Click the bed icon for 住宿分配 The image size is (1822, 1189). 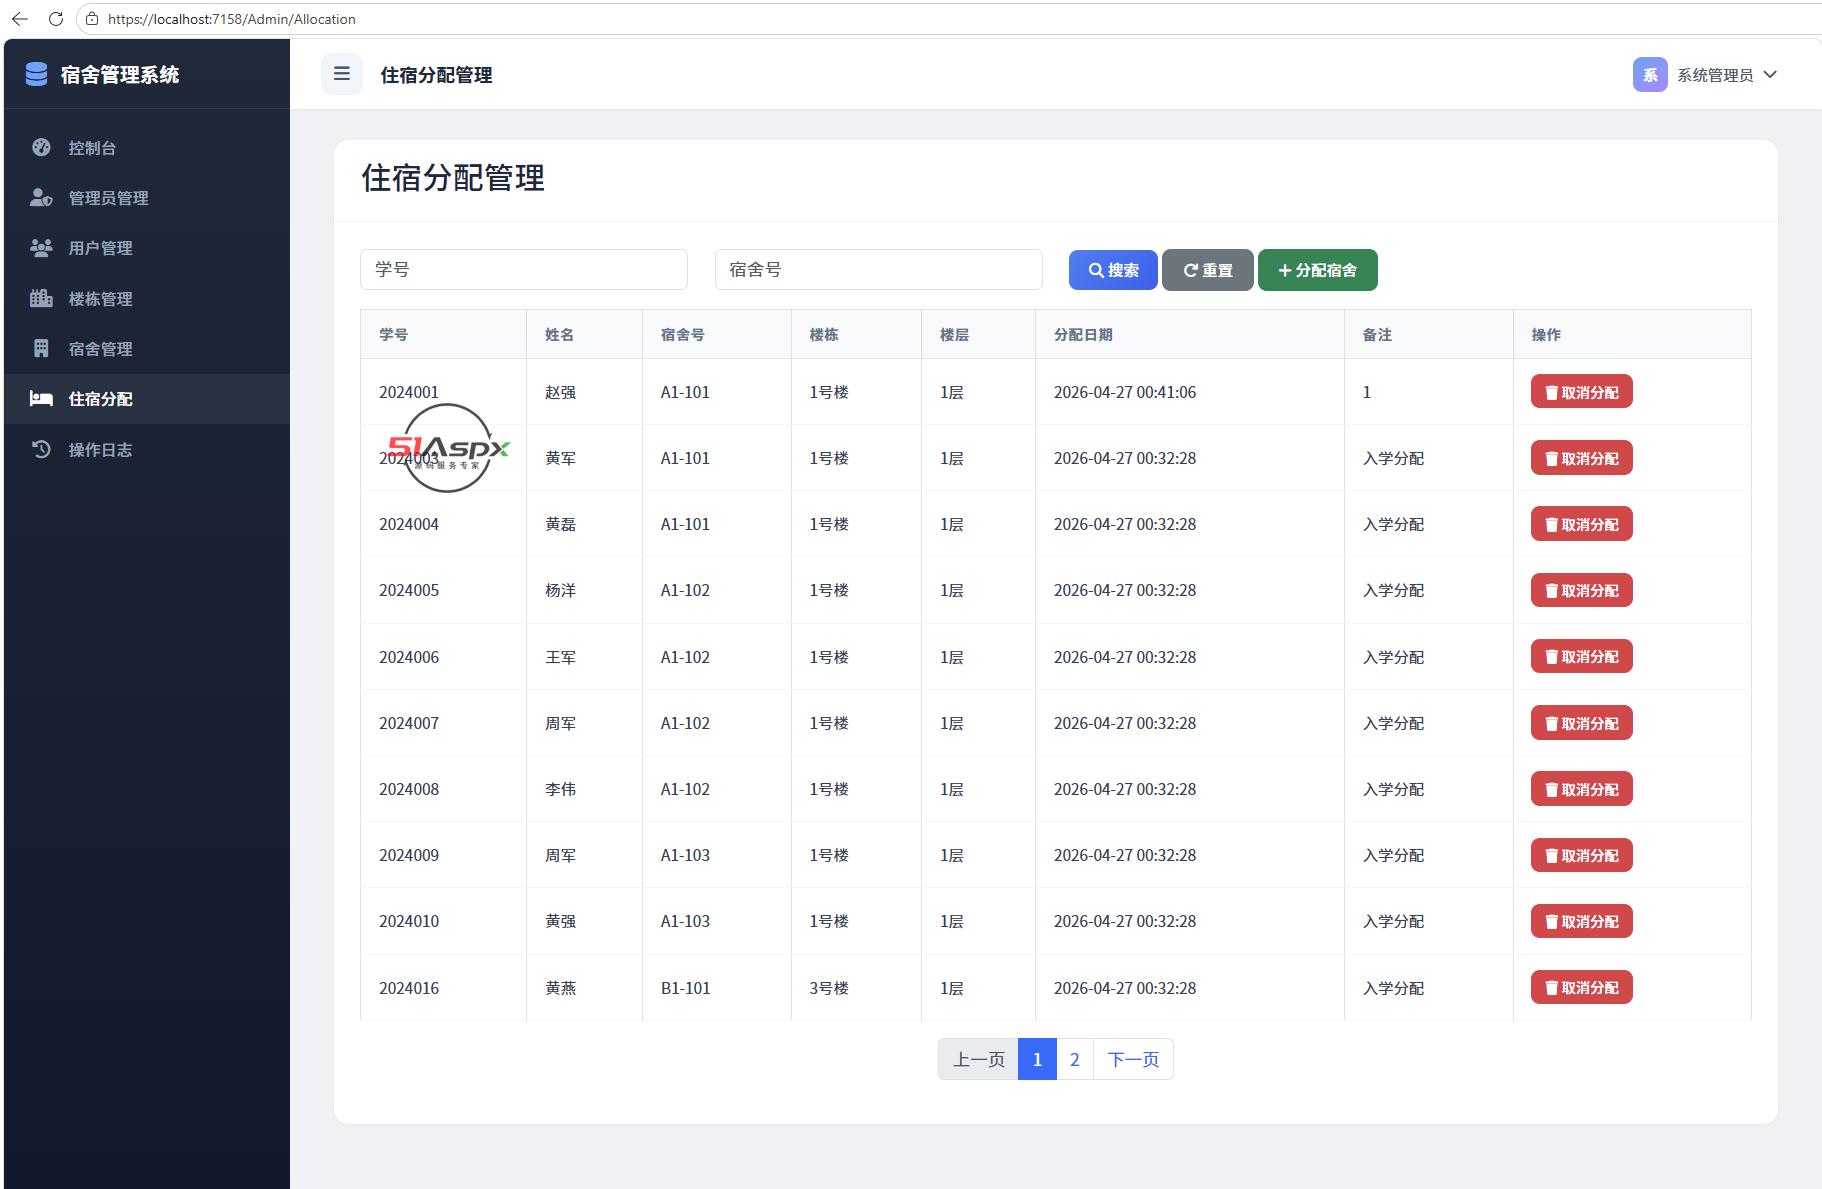pyautogui.click(x=41, y=398)
